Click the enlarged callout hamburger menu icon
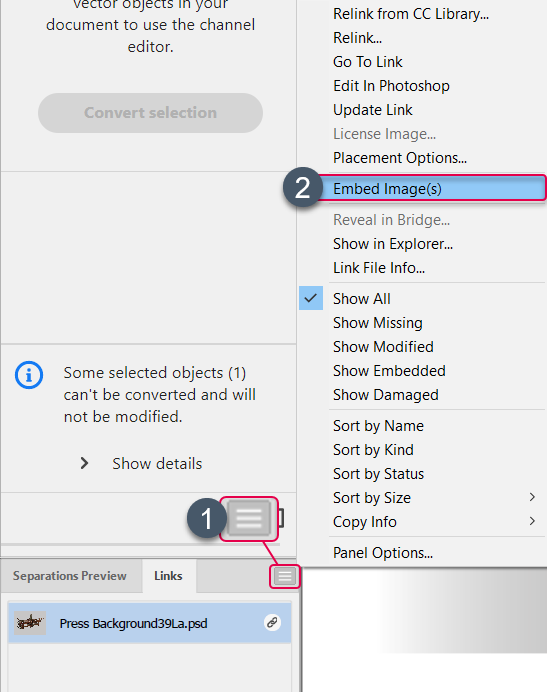 pos(249,518)
